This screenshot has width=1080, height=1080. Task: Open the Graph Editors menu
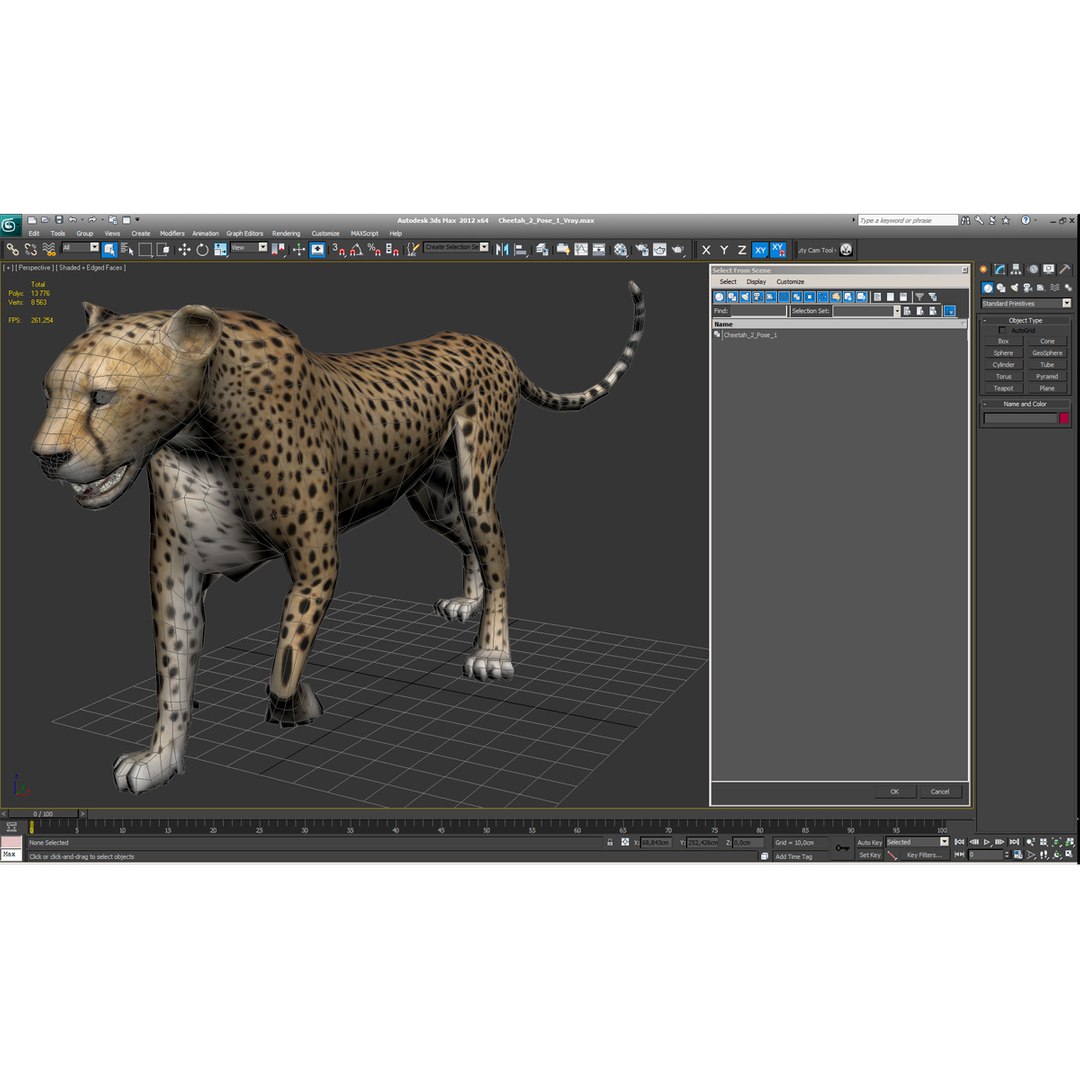click(245, 233)
